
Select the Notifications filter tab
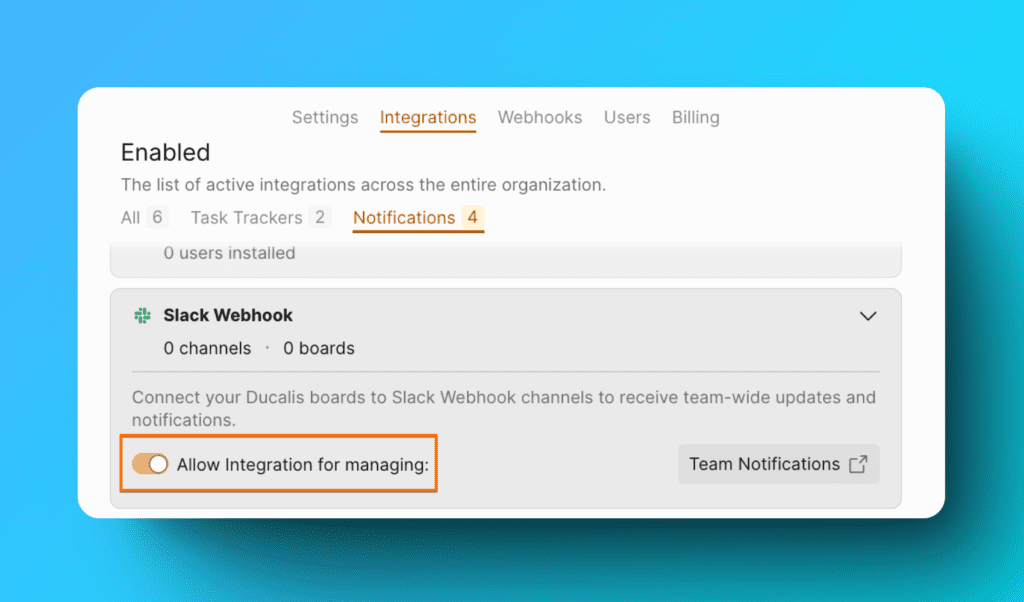pos(404,217)
